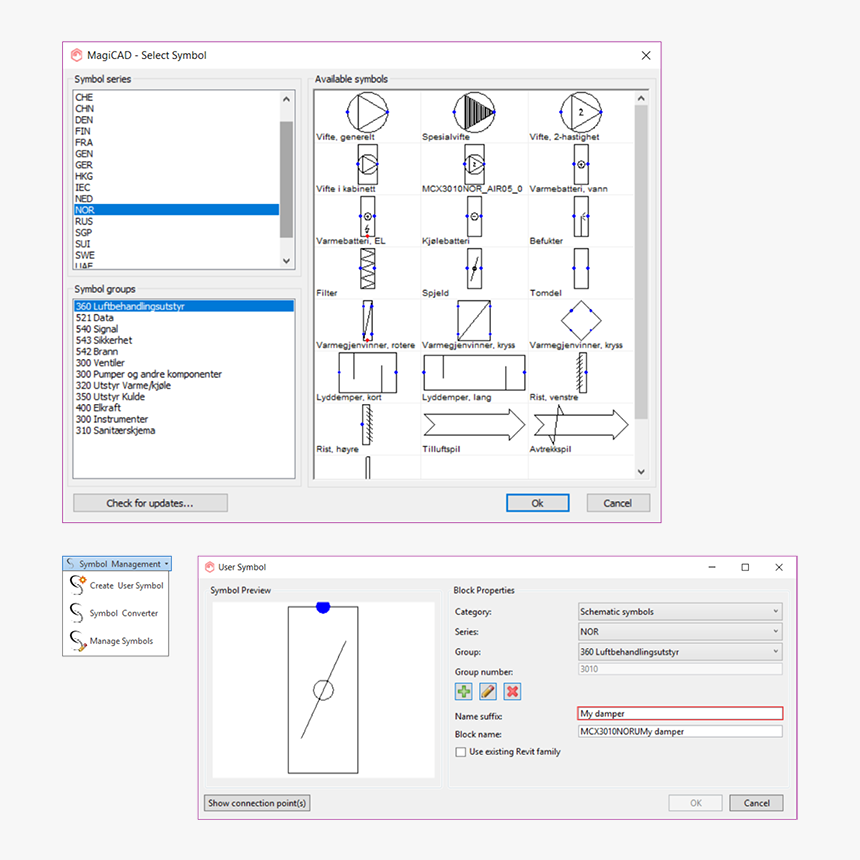Click the Create User Symbol icon
The height and width of the screenshot is (860, 860).
coord(78,585)
